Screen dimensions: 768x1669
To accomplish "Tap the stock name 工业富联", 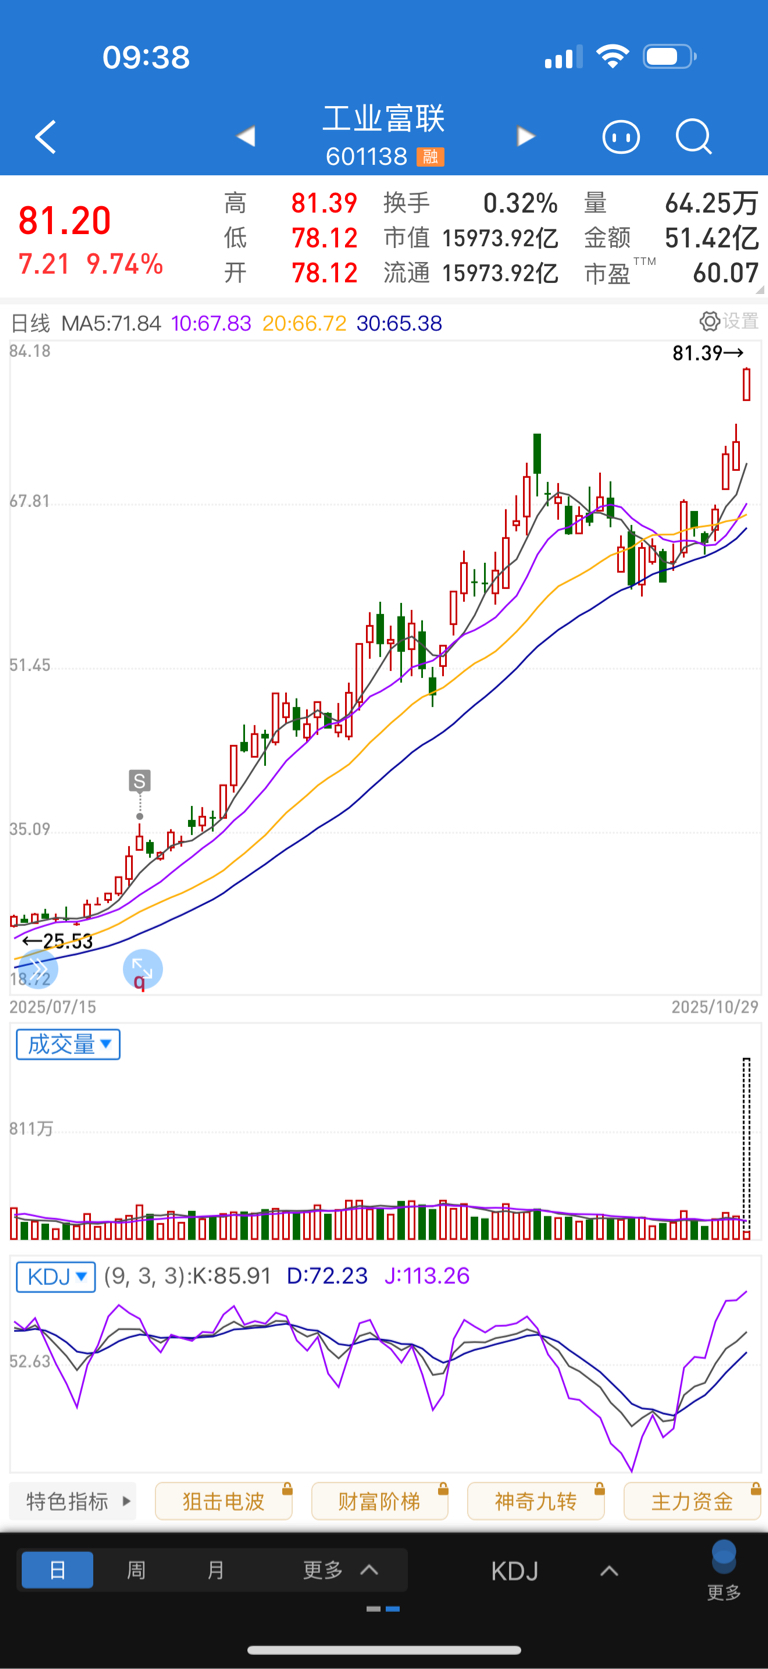I will (384, 119).
